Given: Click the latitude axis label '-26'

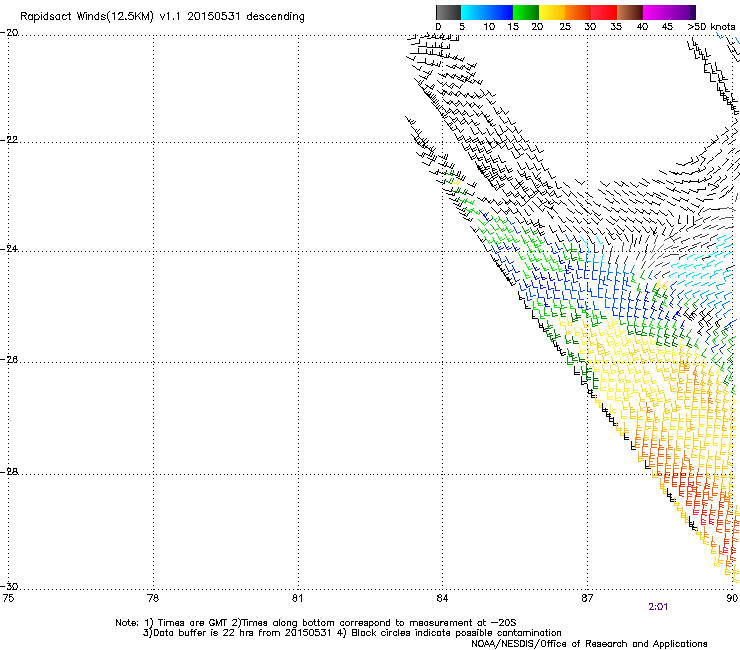Looking at the screenshot, I should (9, 360).
